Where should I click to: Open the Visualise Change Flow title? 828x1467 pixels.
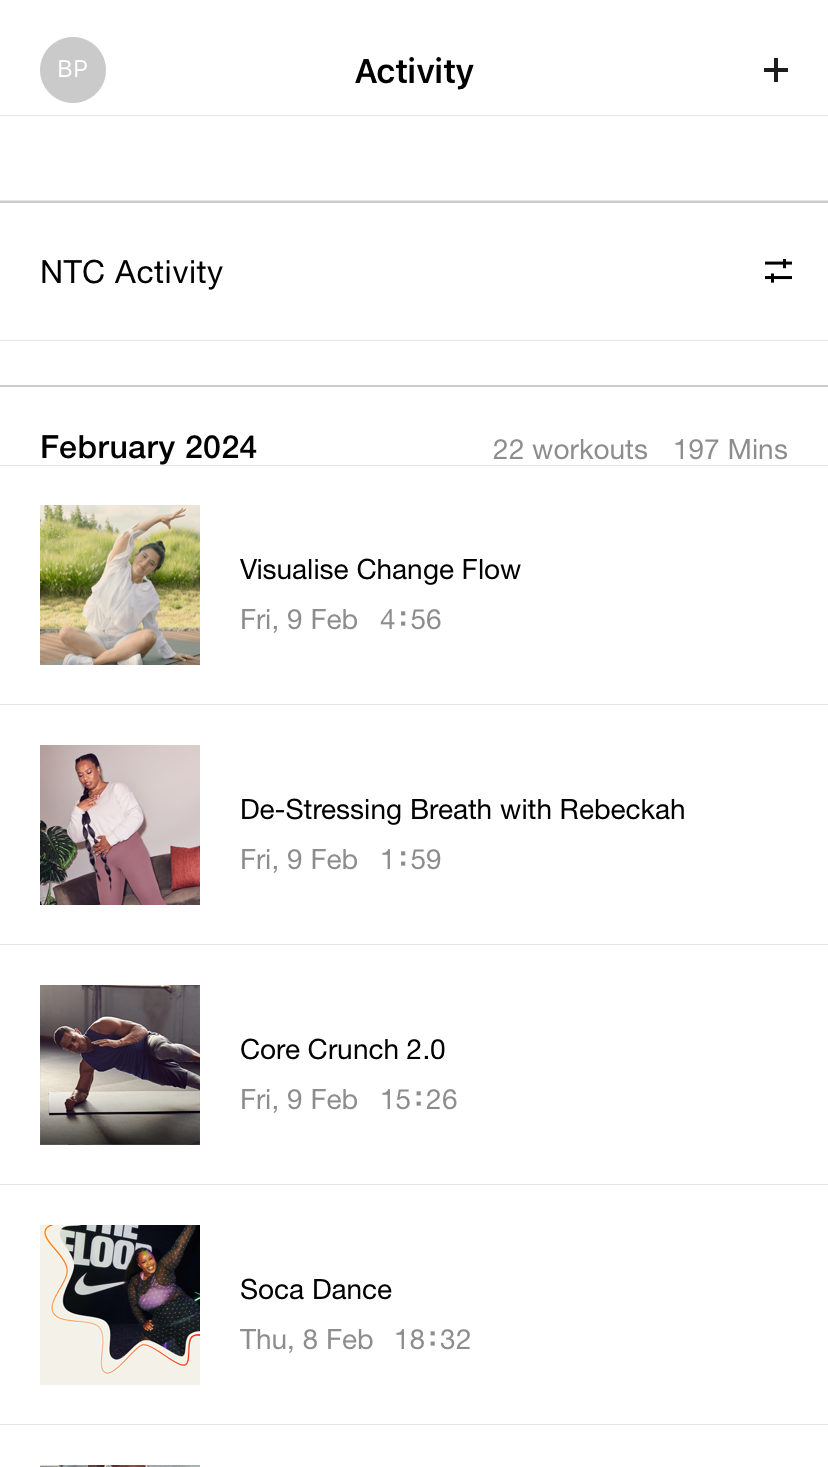[380, 570]
